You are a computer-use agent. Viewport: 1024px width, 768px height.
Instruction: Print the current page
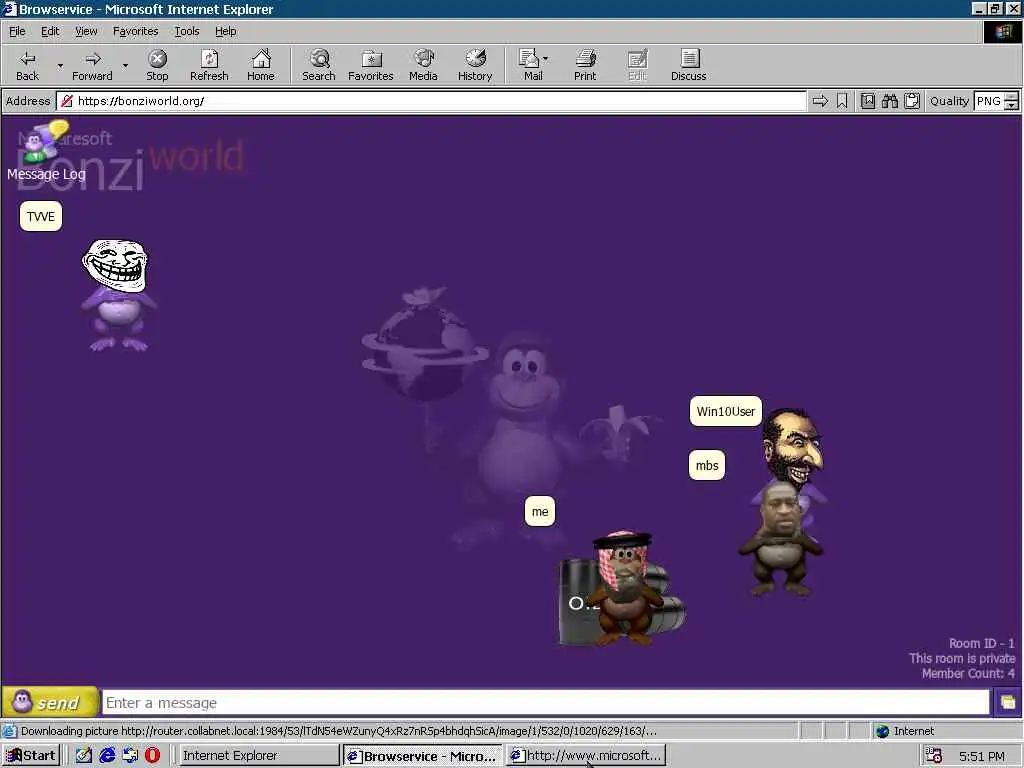[x=585, y=65]
